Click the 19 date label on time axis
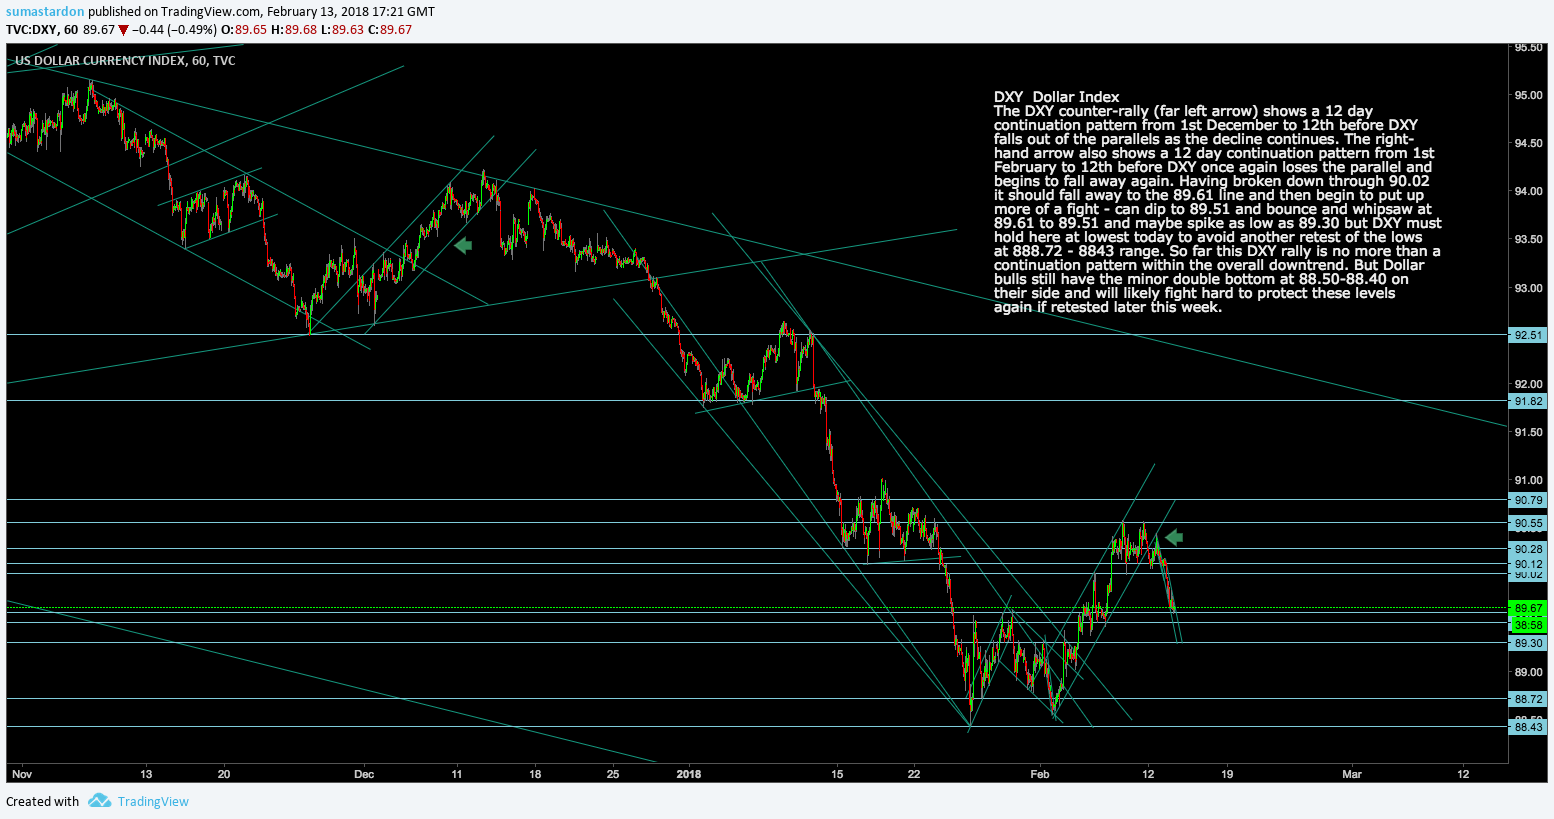 (x=1227, y=774)
